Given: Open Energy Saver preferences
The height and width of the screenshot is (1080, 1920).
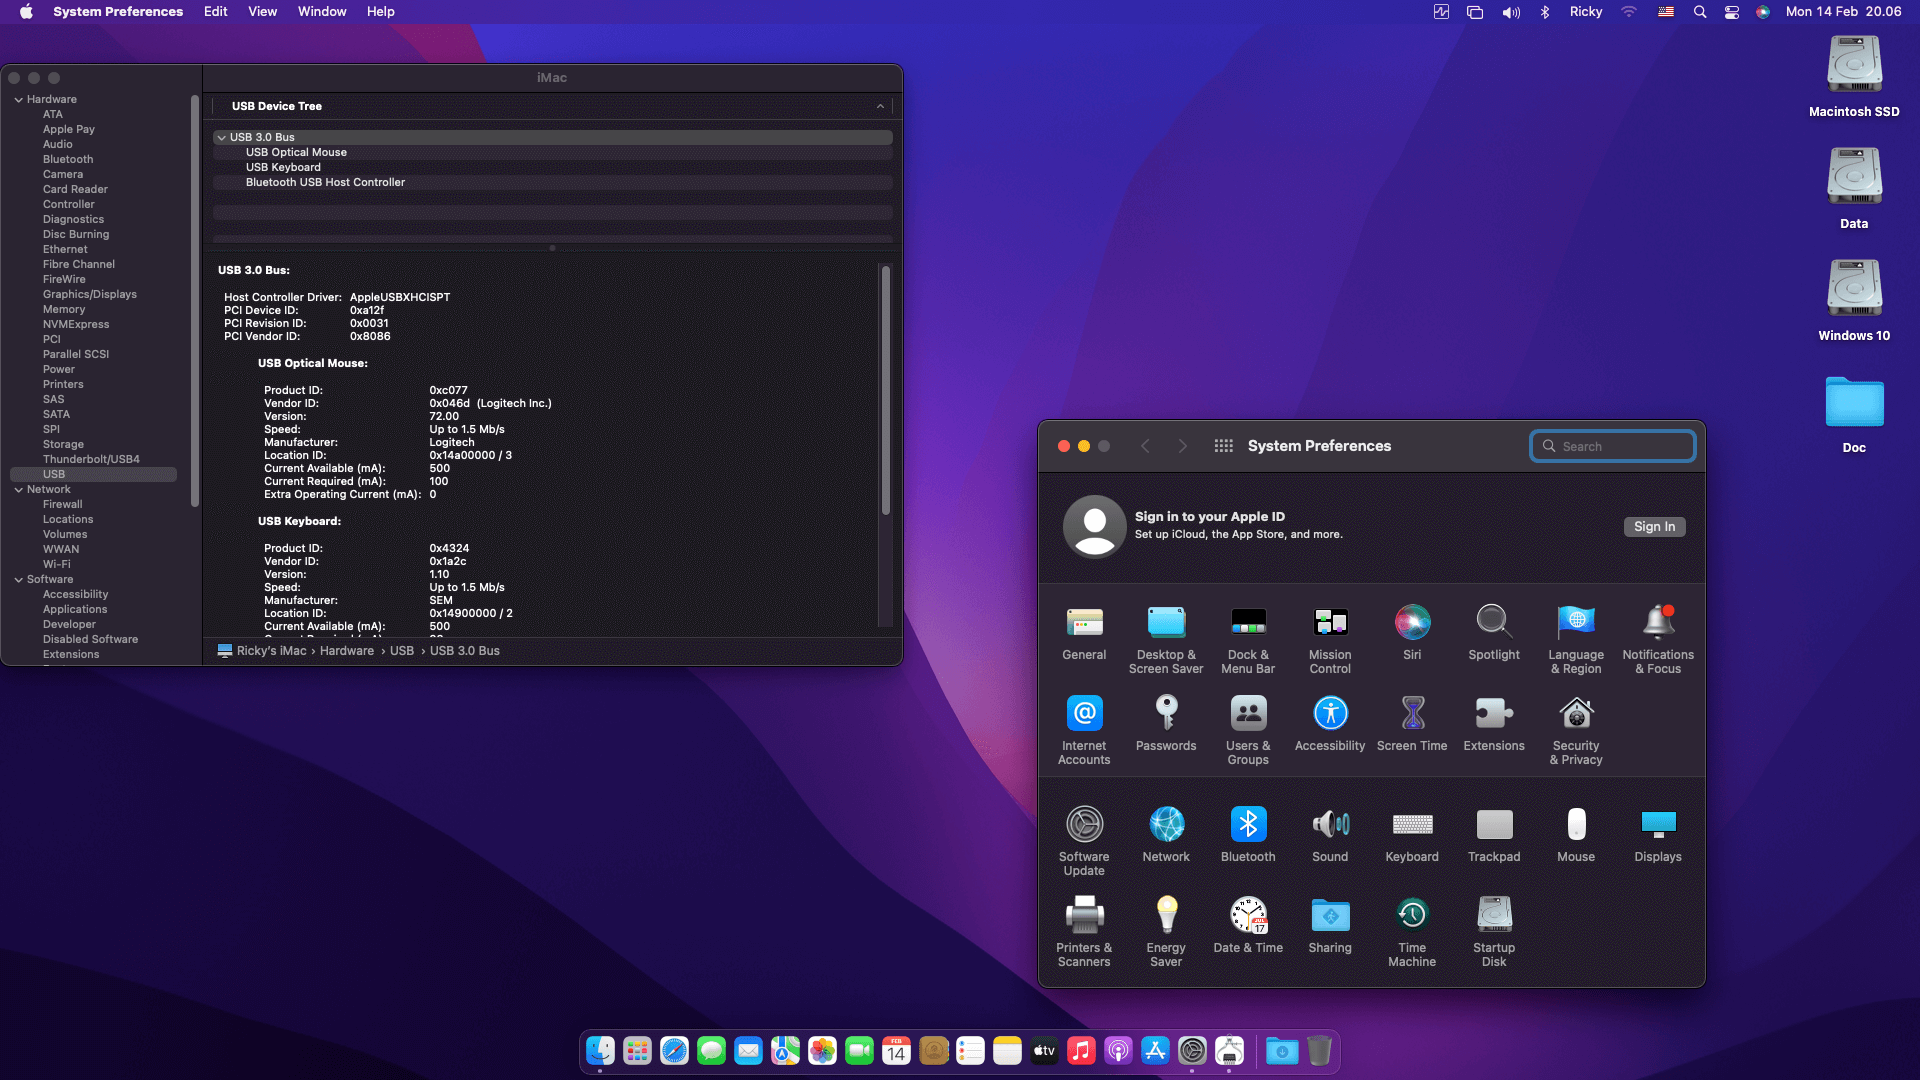Looking at the screenshot, I should point(1166,933).
